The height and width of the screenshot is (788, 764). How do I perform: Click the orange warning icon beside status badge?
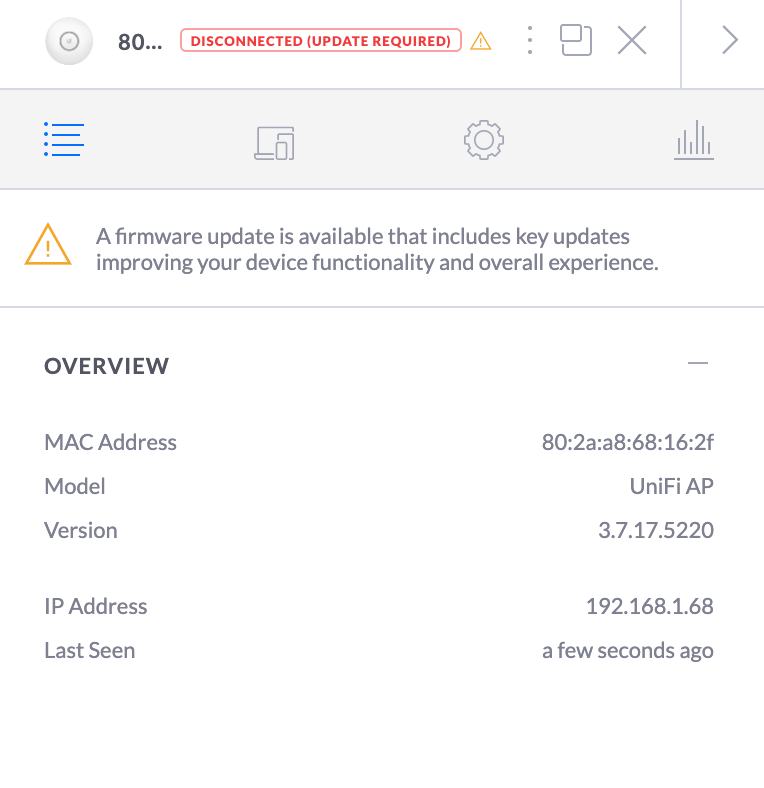481,41
